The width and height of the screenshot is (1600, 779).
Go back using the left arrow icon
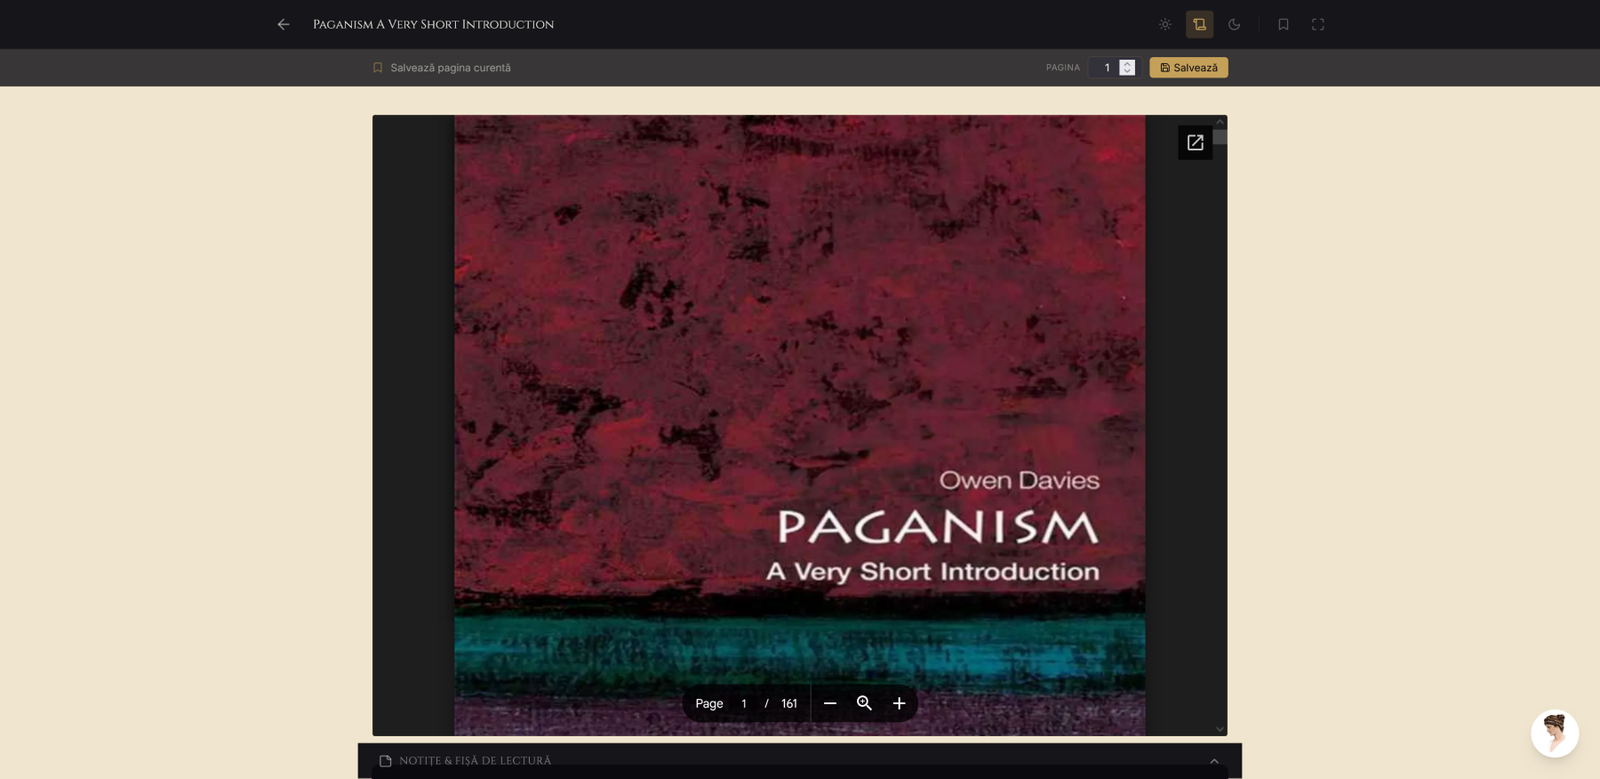[283, 24]
